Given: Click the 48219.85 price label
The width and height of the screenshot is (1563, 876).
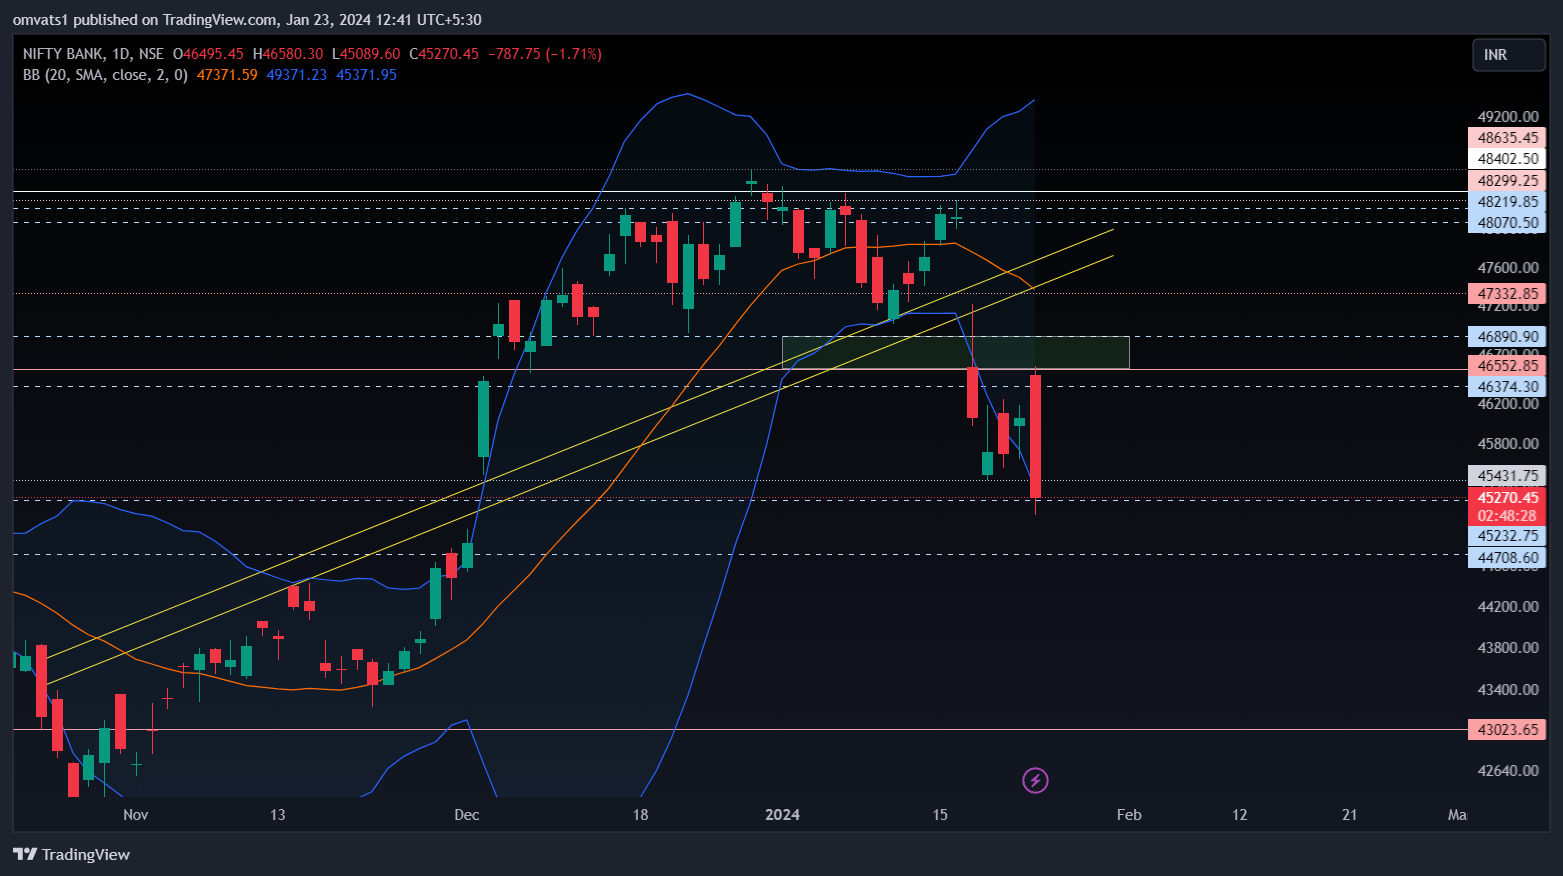Looking at the screenshot, I should point(1507,202).
